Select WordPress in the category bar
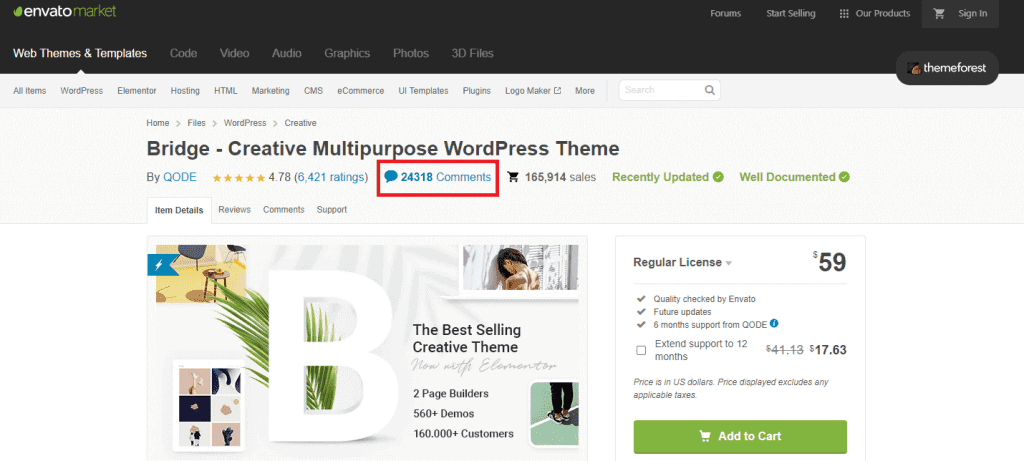The image size is (1024, 461). (82, 91)
